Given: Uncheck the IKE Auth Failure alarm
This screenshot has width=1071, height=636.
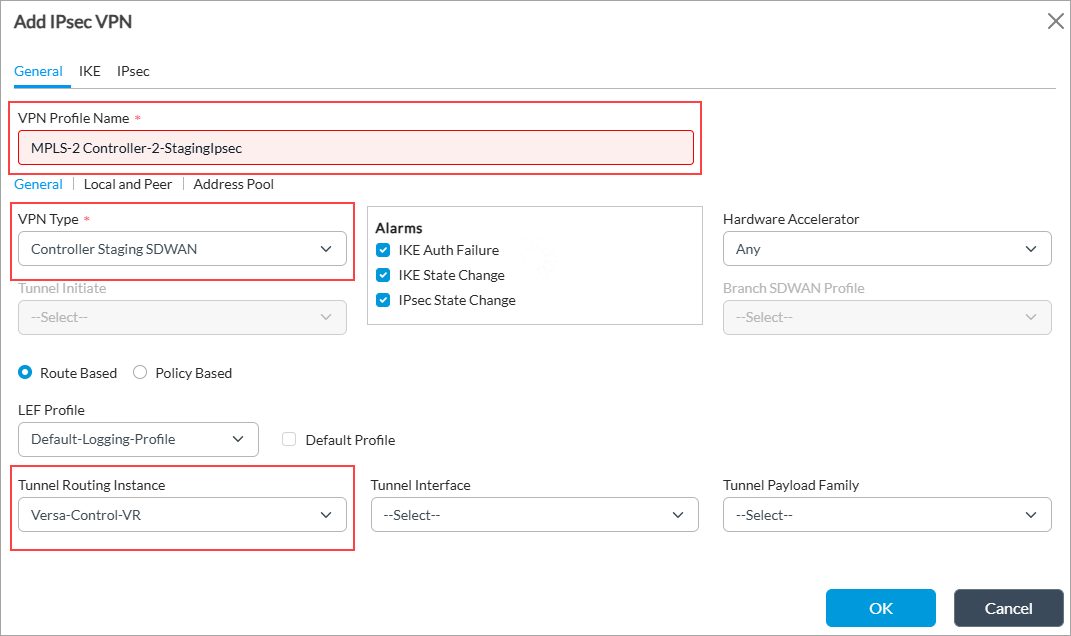Looking at the screenshot, I should [384, 250].
